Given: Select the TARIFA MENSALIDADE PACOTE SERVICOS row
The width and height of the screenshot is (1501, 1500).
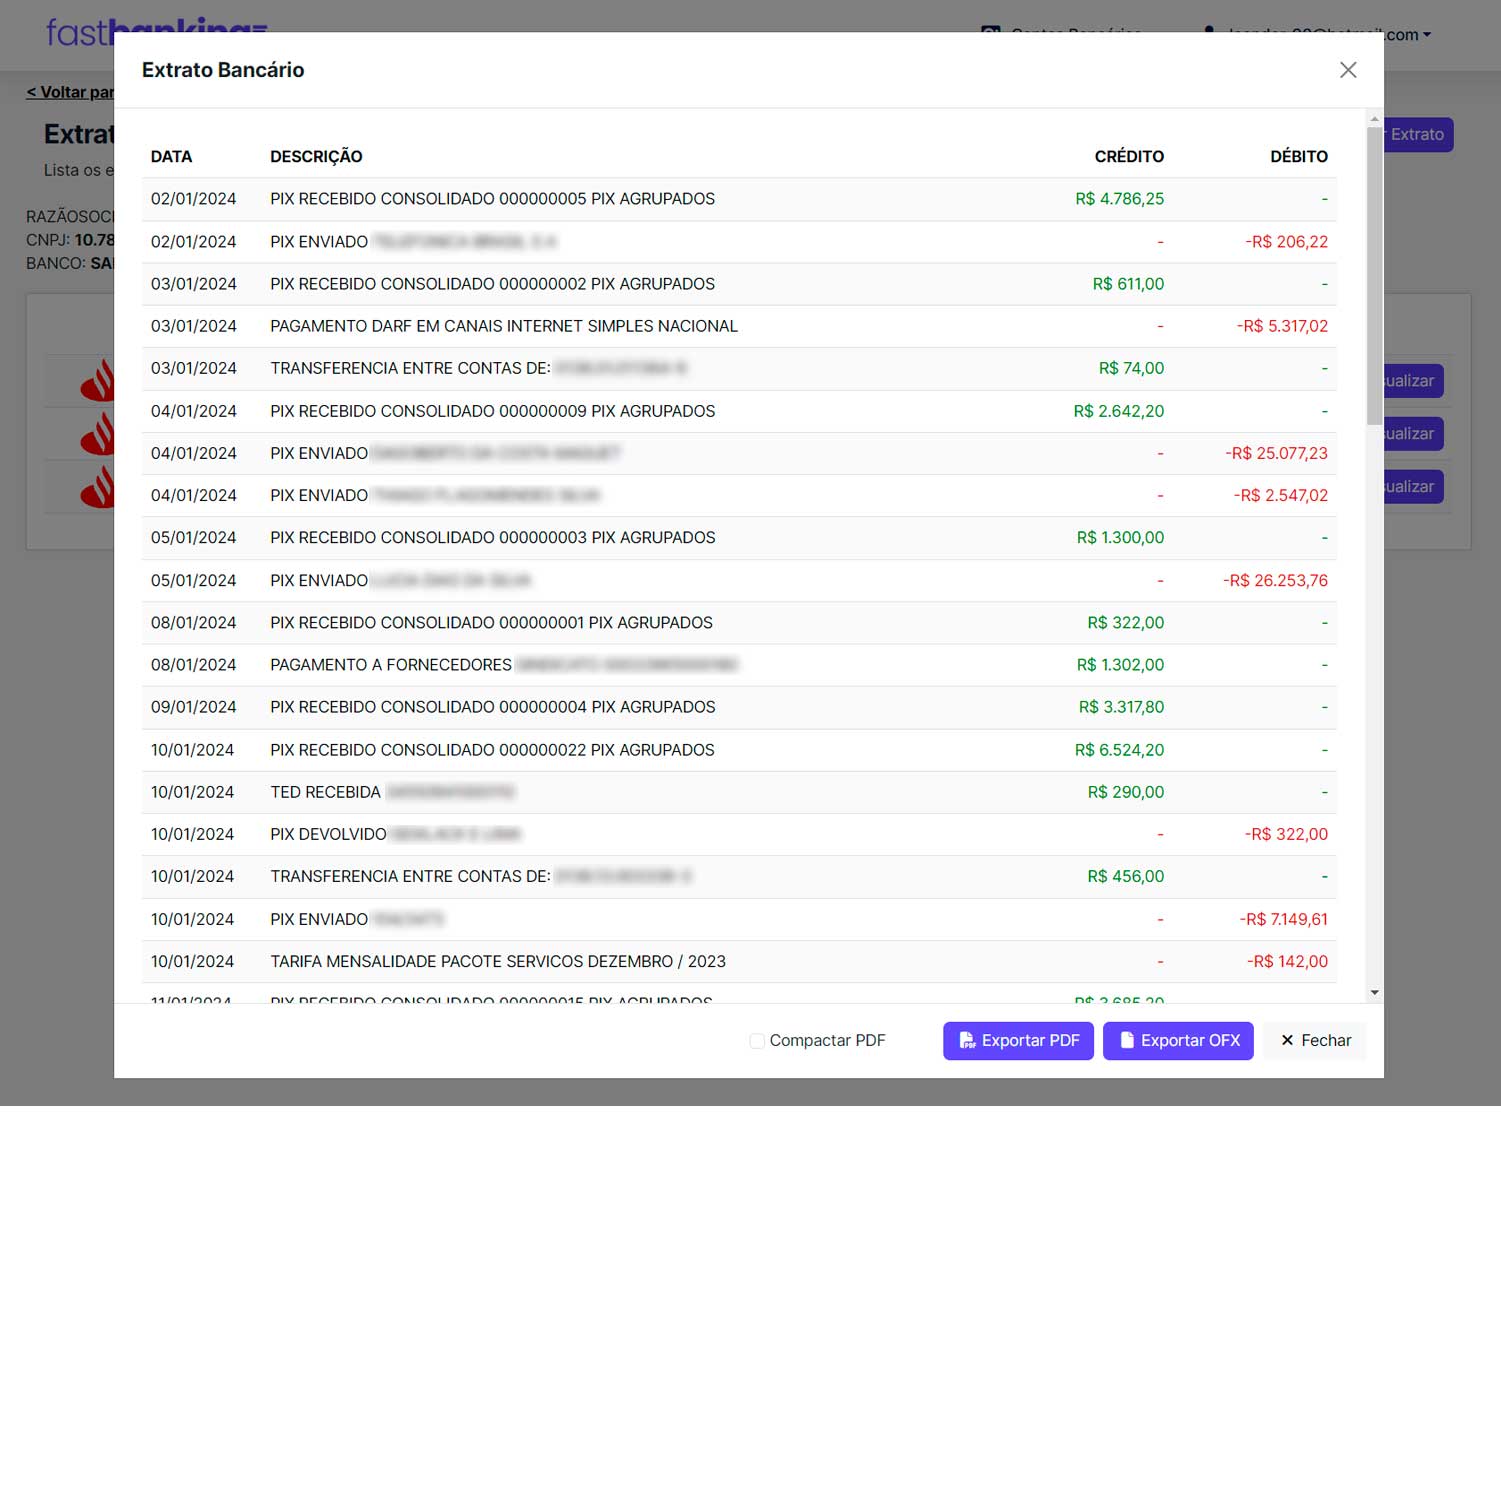Looking at the screenshot, I should [x=497, y=961].
